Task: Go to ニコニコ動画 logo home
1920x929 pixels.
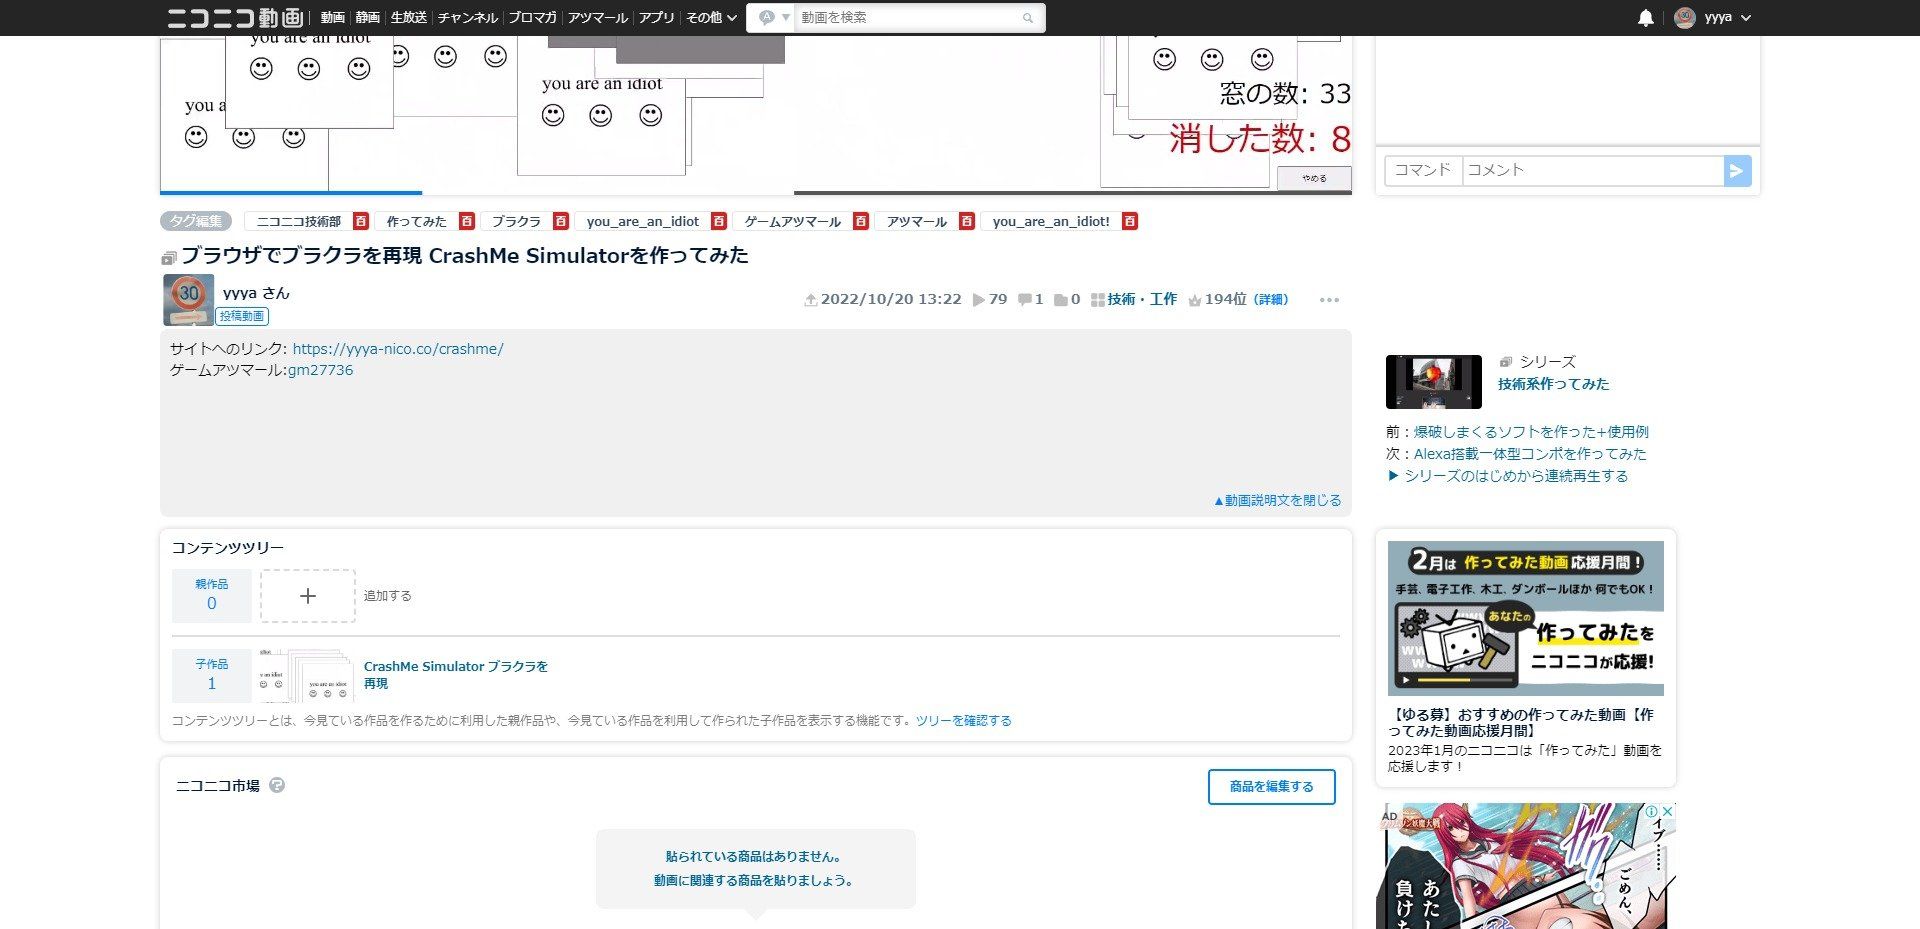Action: click(x=235, y=18)
